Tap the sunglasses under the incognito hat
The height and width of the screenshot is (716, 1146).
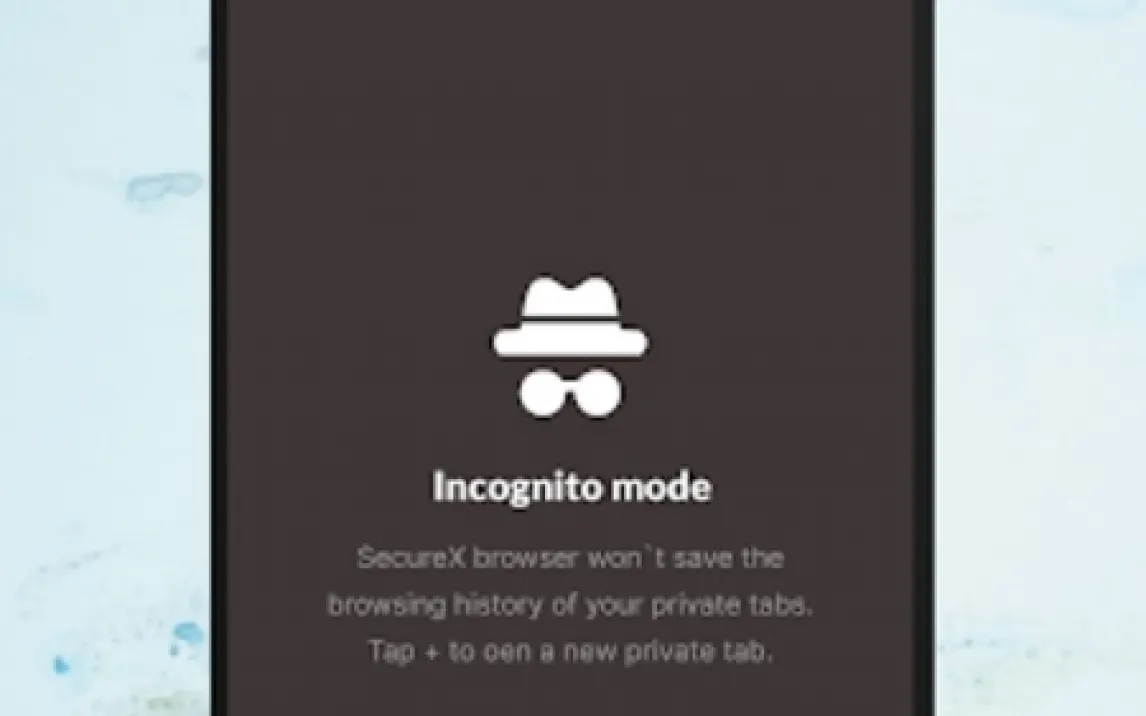tap(570, 393)
